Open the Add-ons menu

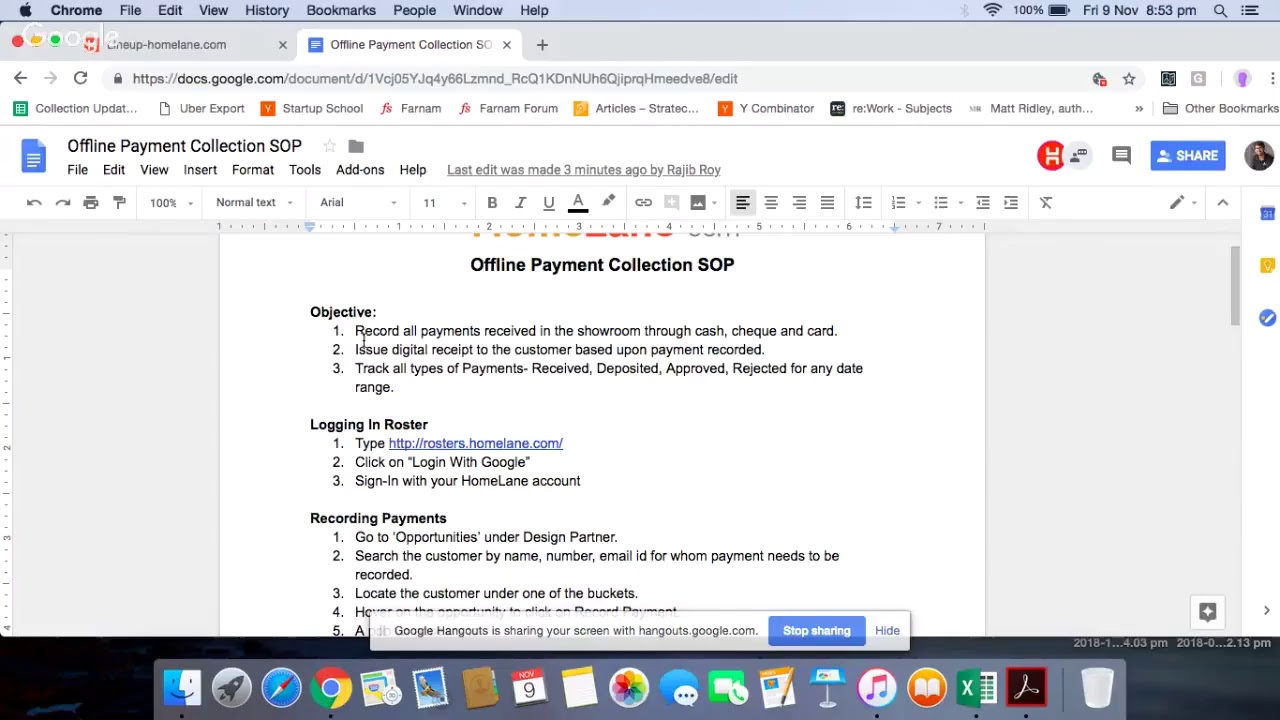[360, 170]
